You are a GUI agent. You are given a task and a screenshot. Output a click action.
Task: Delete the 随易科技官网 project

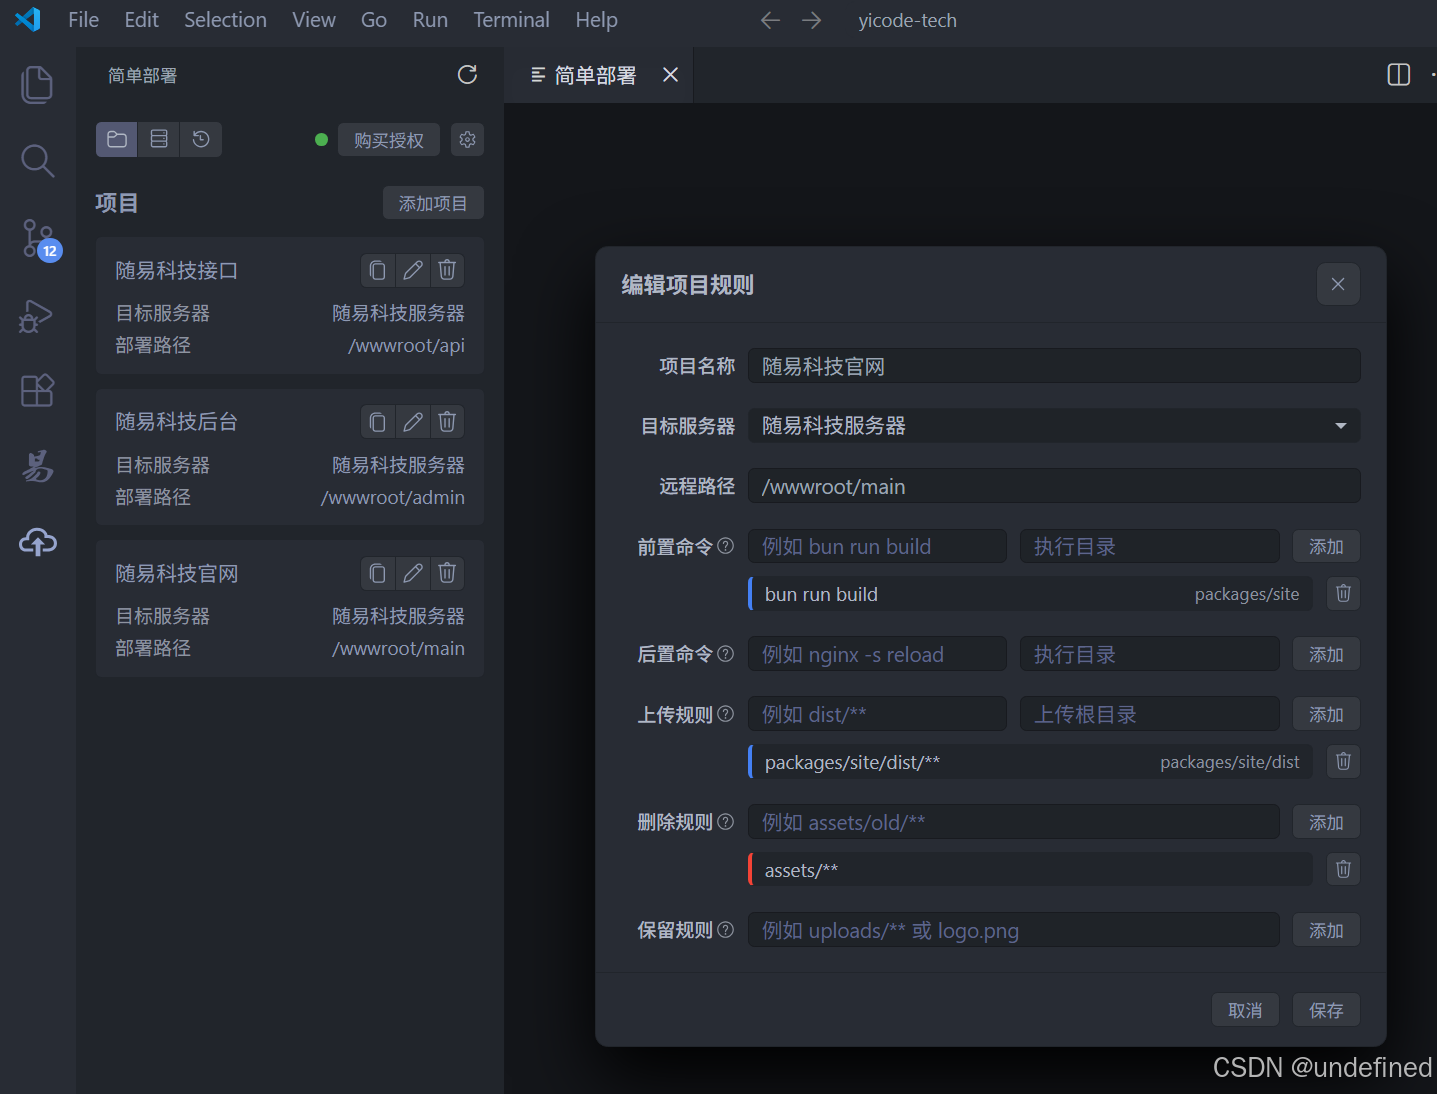coord(447,573)
